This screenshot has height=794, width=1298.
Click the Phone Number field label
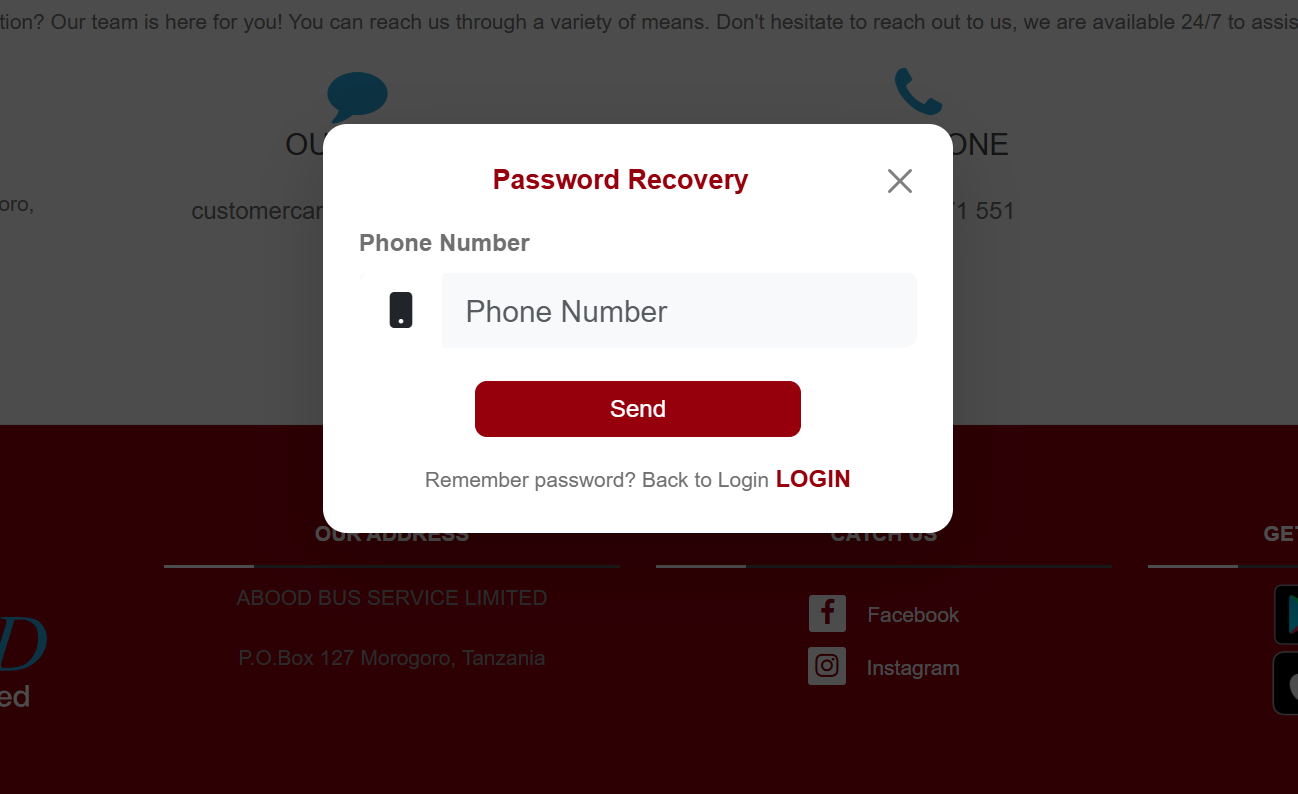pyautogui.click(x=444, y=243)
